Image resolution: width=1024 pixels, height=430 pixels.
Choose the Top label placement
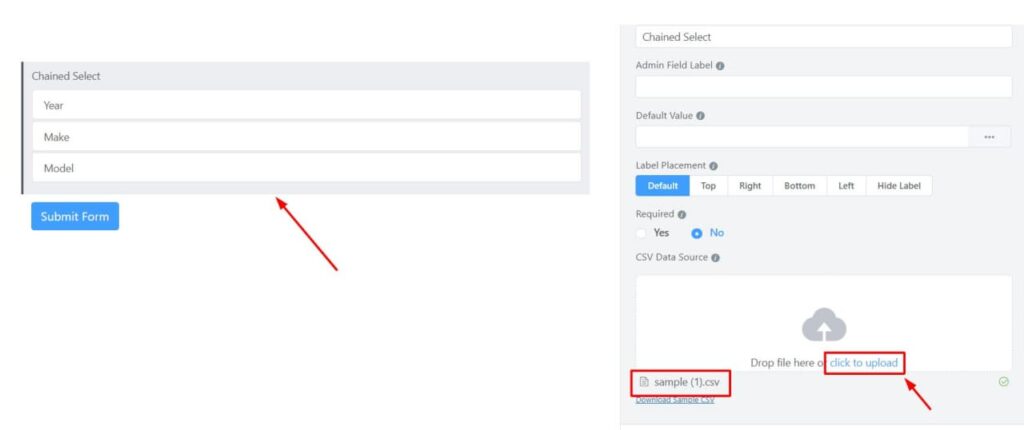click(x=709, y=186)
